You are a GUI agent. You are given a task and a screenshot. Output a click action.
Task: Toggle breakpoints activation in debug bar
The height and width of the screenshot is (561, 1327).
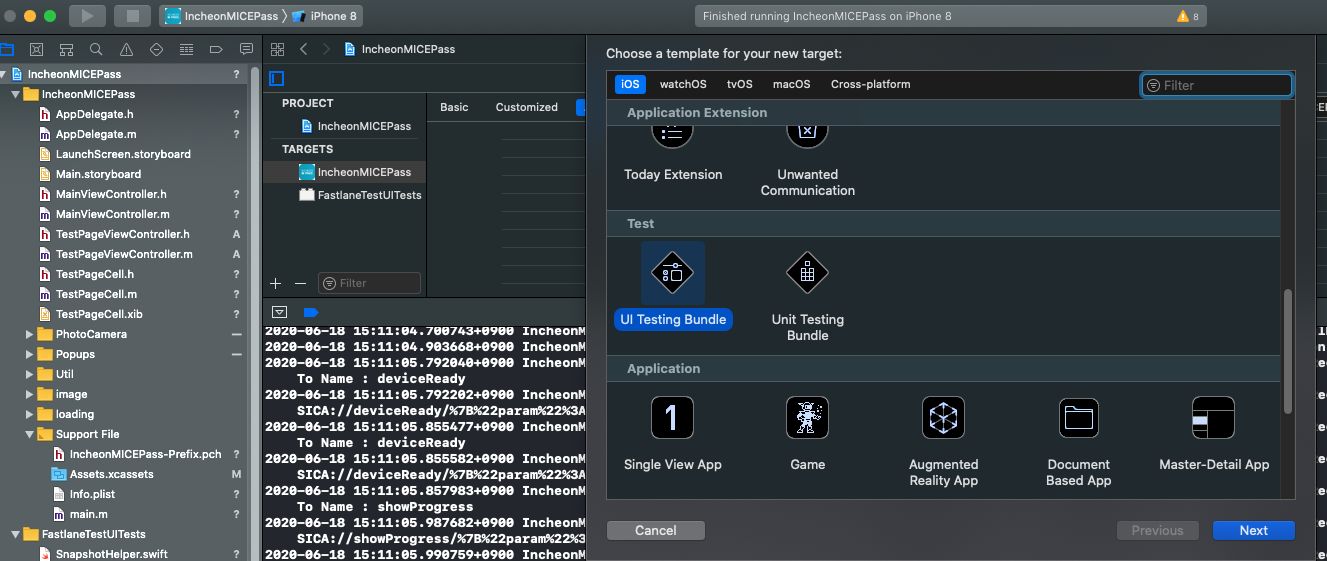(310, 312)
